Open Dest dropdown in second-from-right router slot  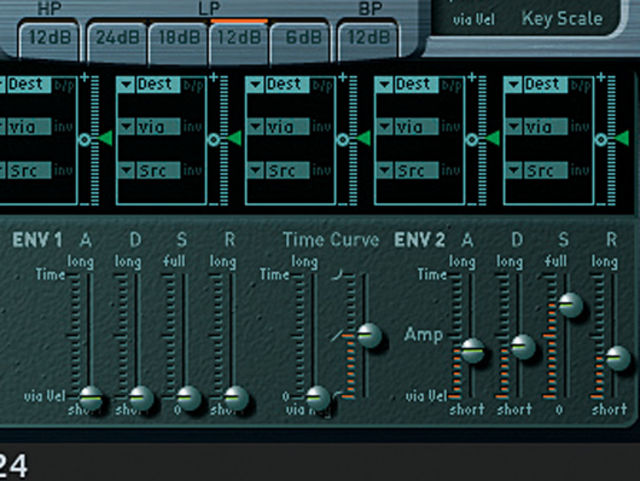pos(407,85)
